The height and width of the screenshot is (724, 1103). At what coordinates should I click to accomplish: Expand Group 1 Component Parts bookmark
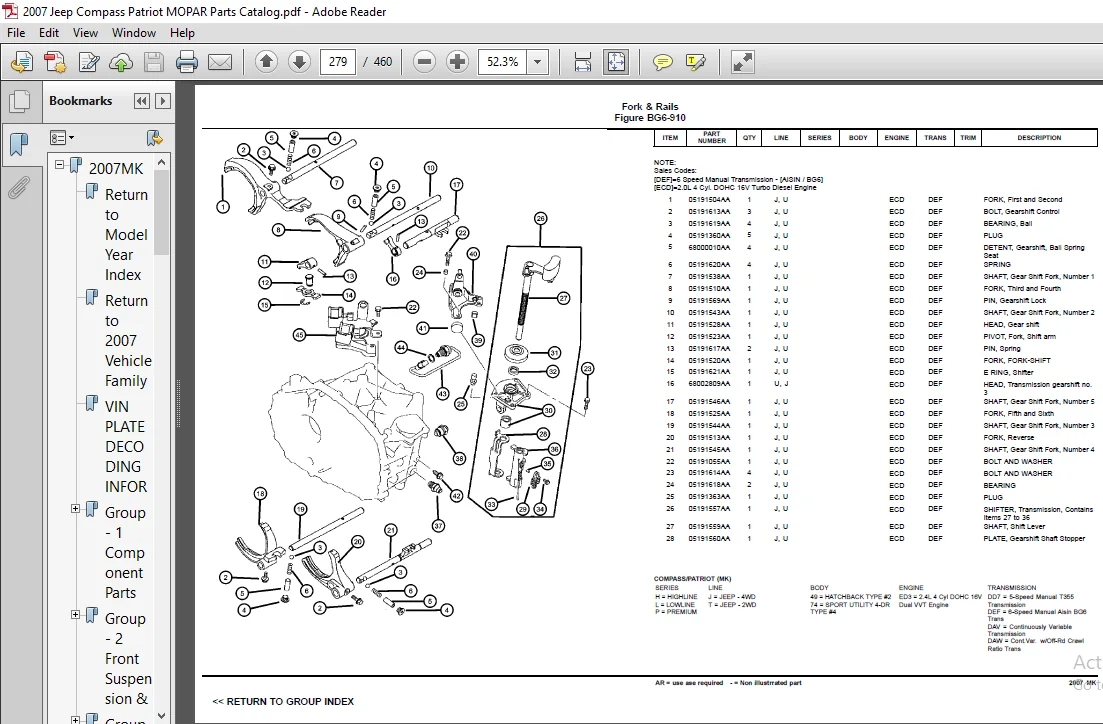(x=75, y=509)
